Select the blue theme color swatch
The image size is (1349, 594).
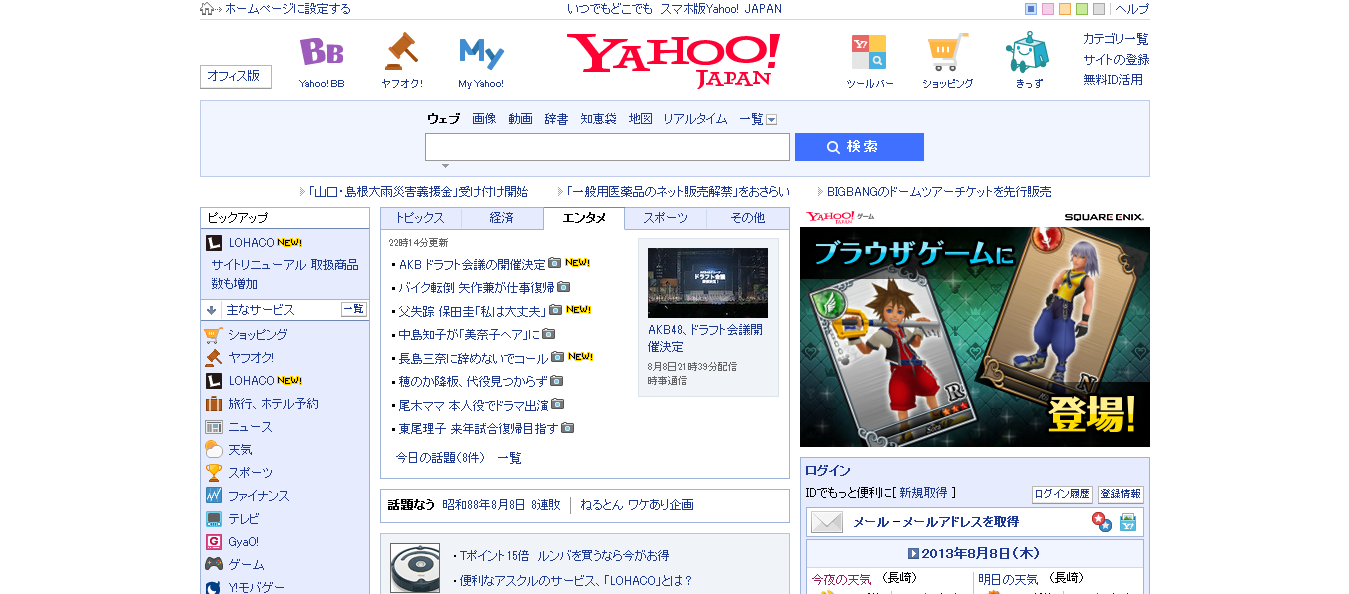(x=1031, y=9)
